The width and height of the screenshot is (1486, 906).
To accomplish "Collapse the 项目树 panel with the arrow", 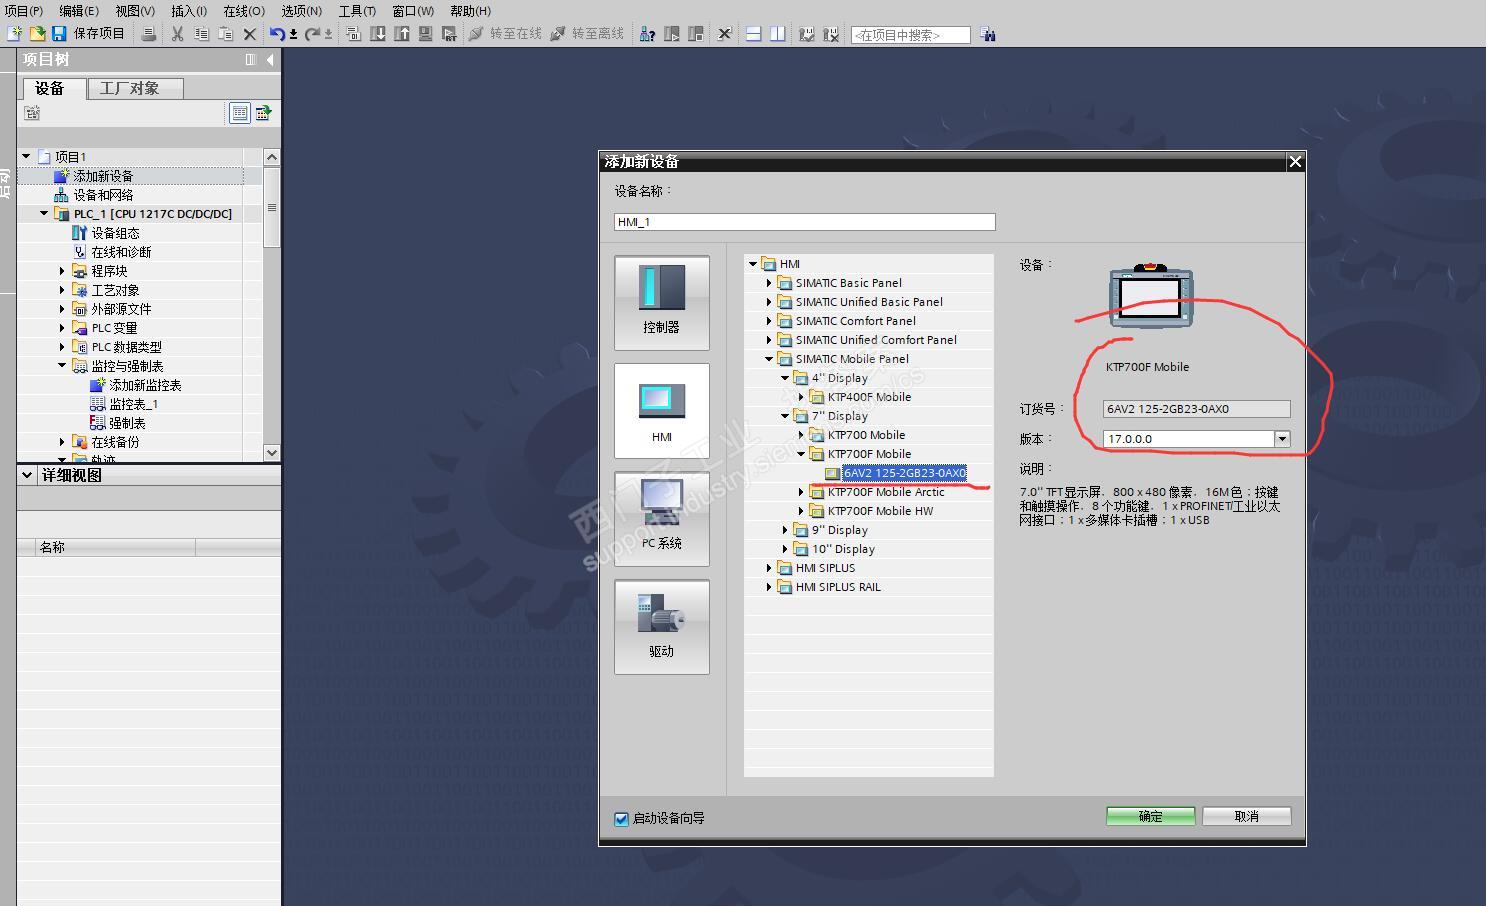I will 270,60.
